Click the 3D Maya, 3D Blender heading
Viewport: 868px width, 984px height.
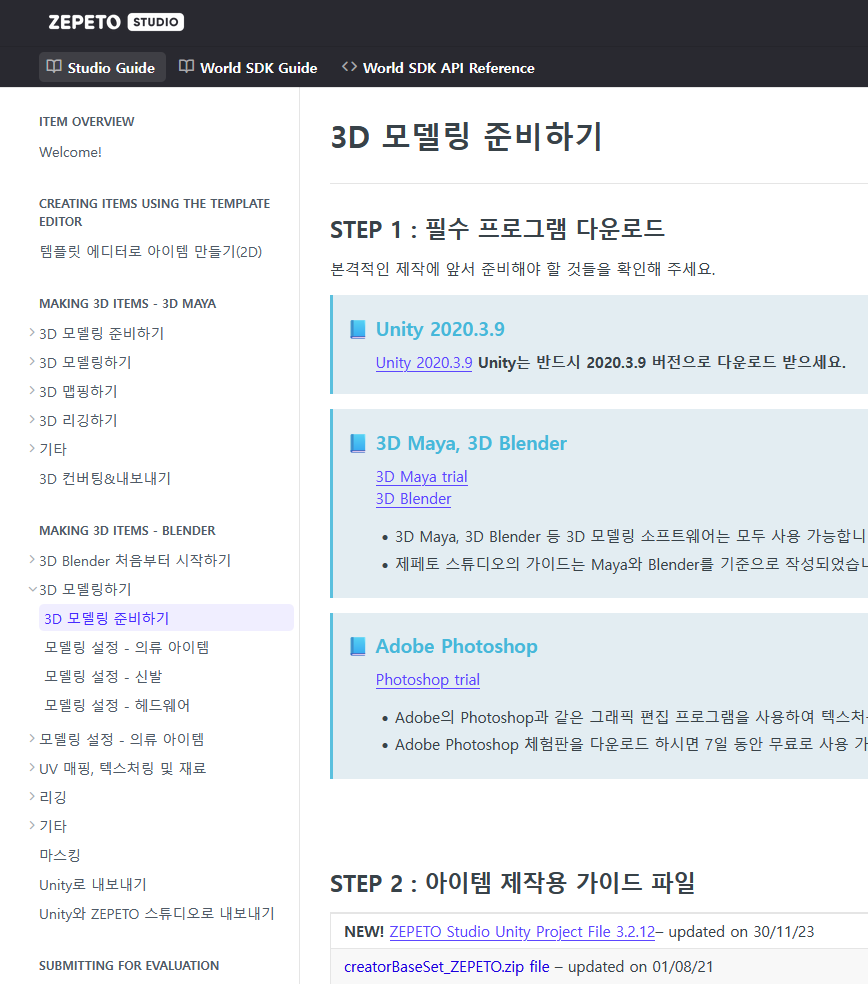(471, 444)
